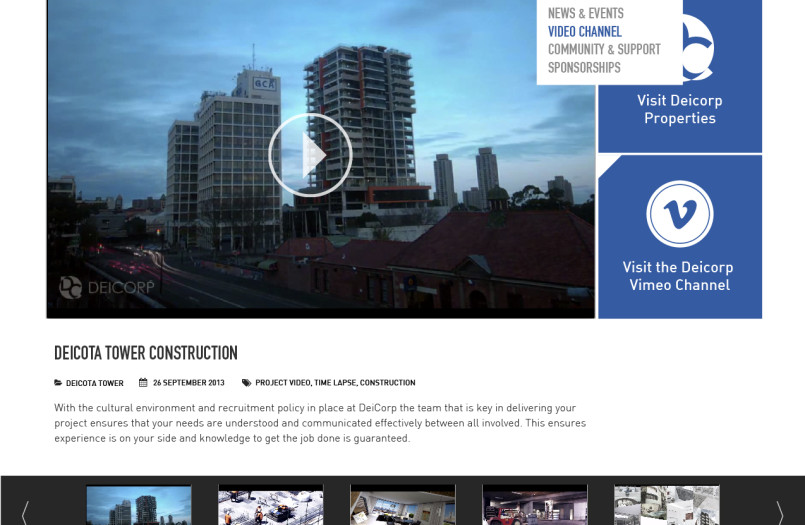
Task: Open the Community & Support menu item
Action: (x=603, y=50)
